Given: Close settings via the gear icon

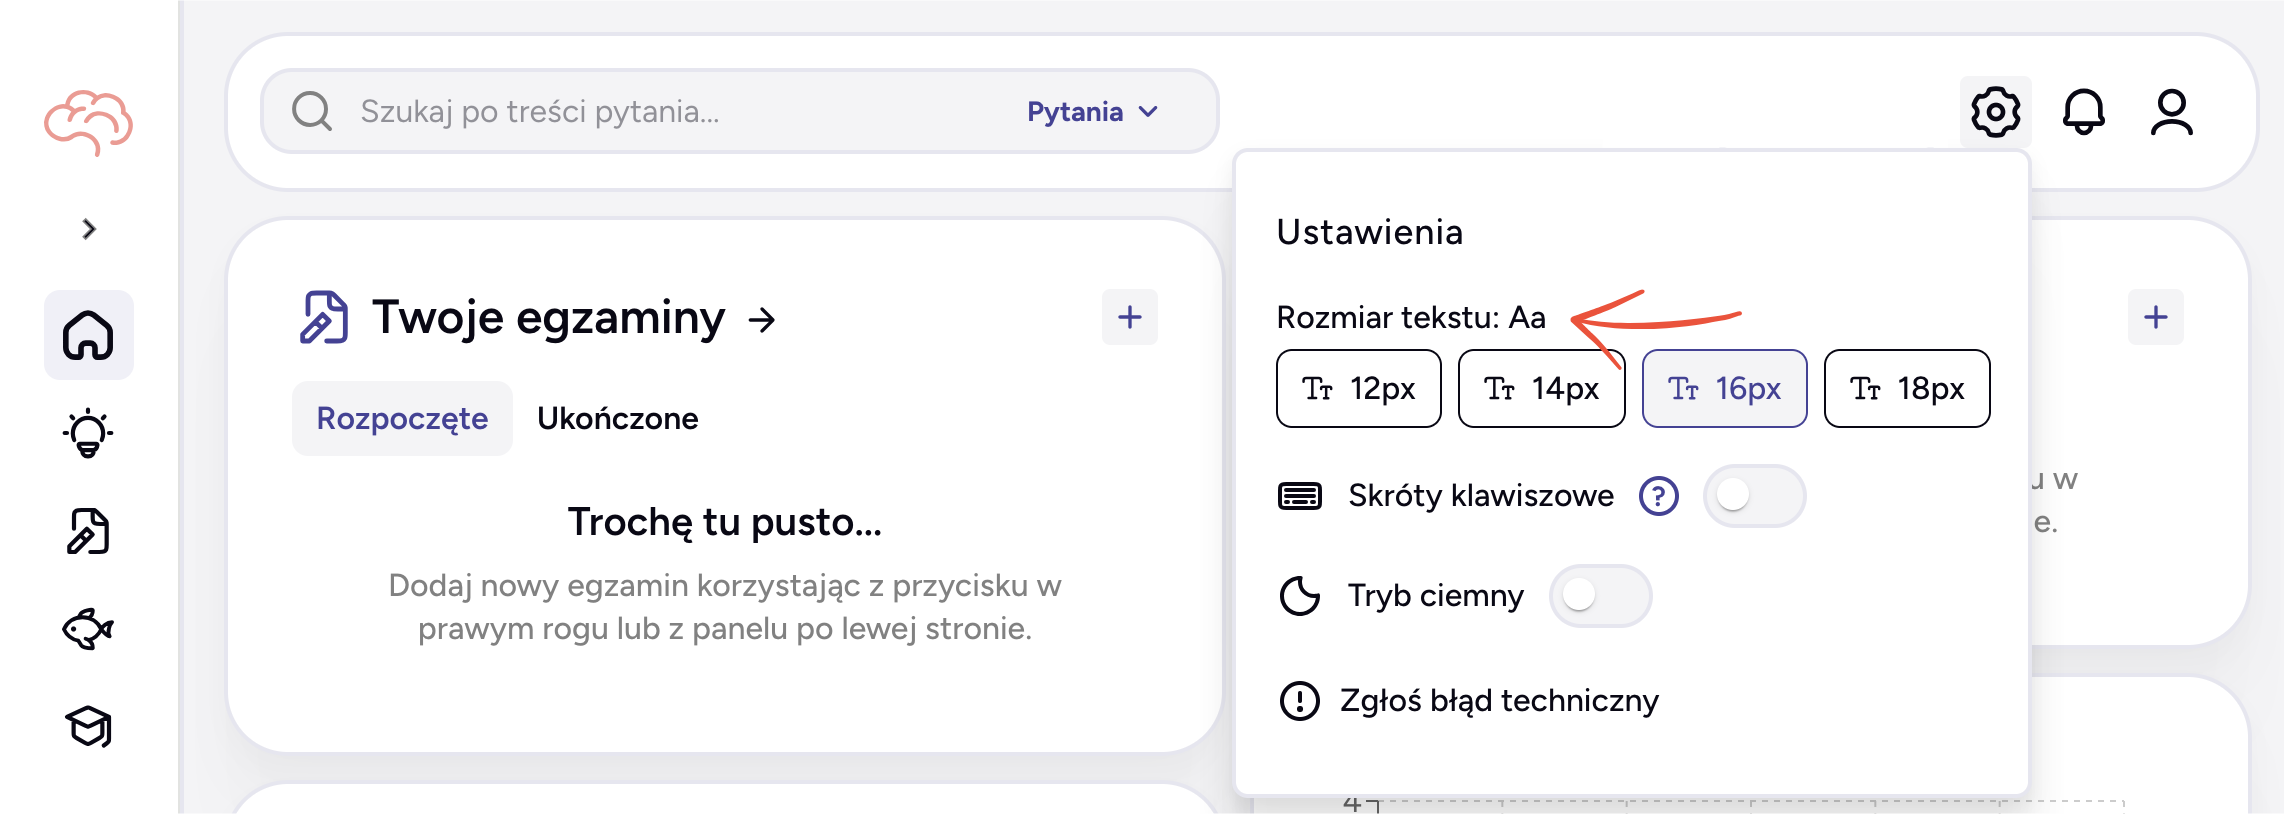Looking at the screenshot, I should (1995, 111).
